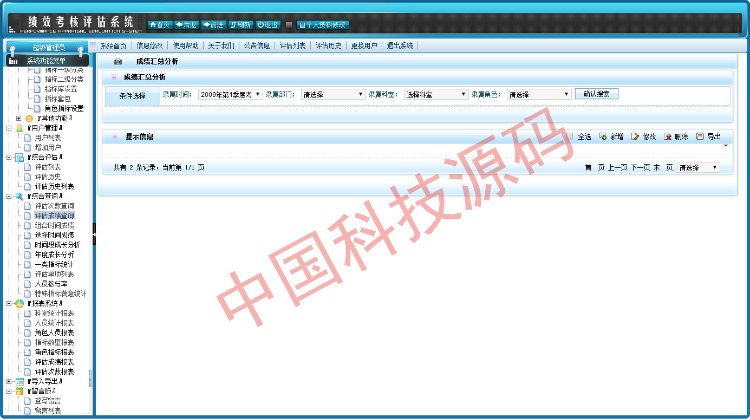750x420 pixels.
Task: Open the page jump dropdown in pagination bar
Action: point(698,168)
